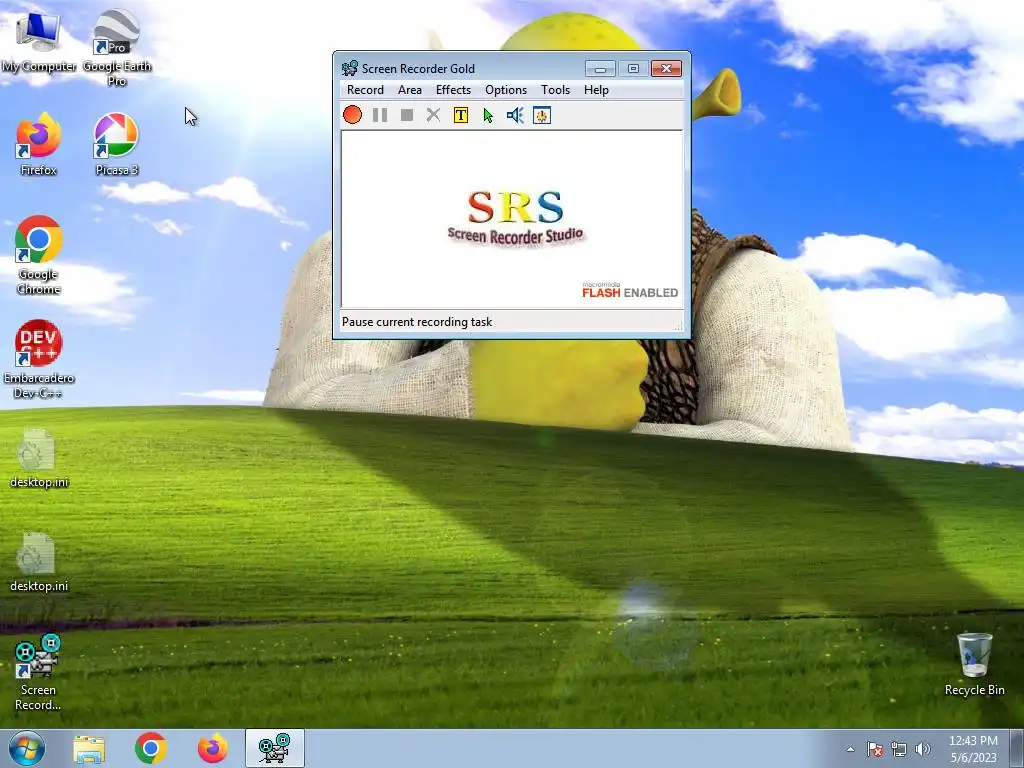Select the My Computer desktop icon
Image resolution: width=1024 pixels, height=768 pixels.
(38, 42)
